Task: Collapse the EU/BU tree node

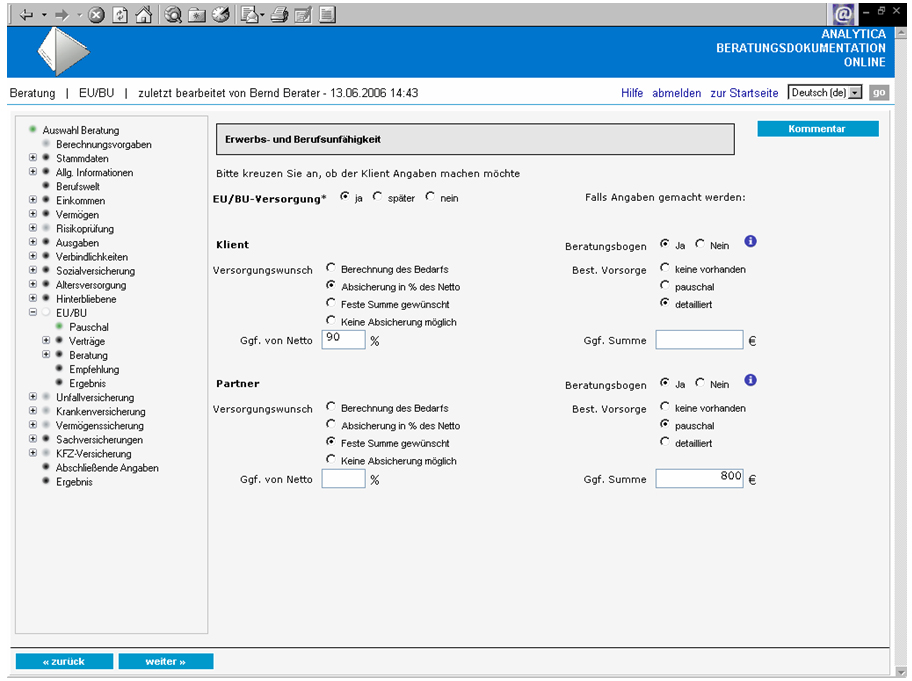Action: tap(33, 313)
